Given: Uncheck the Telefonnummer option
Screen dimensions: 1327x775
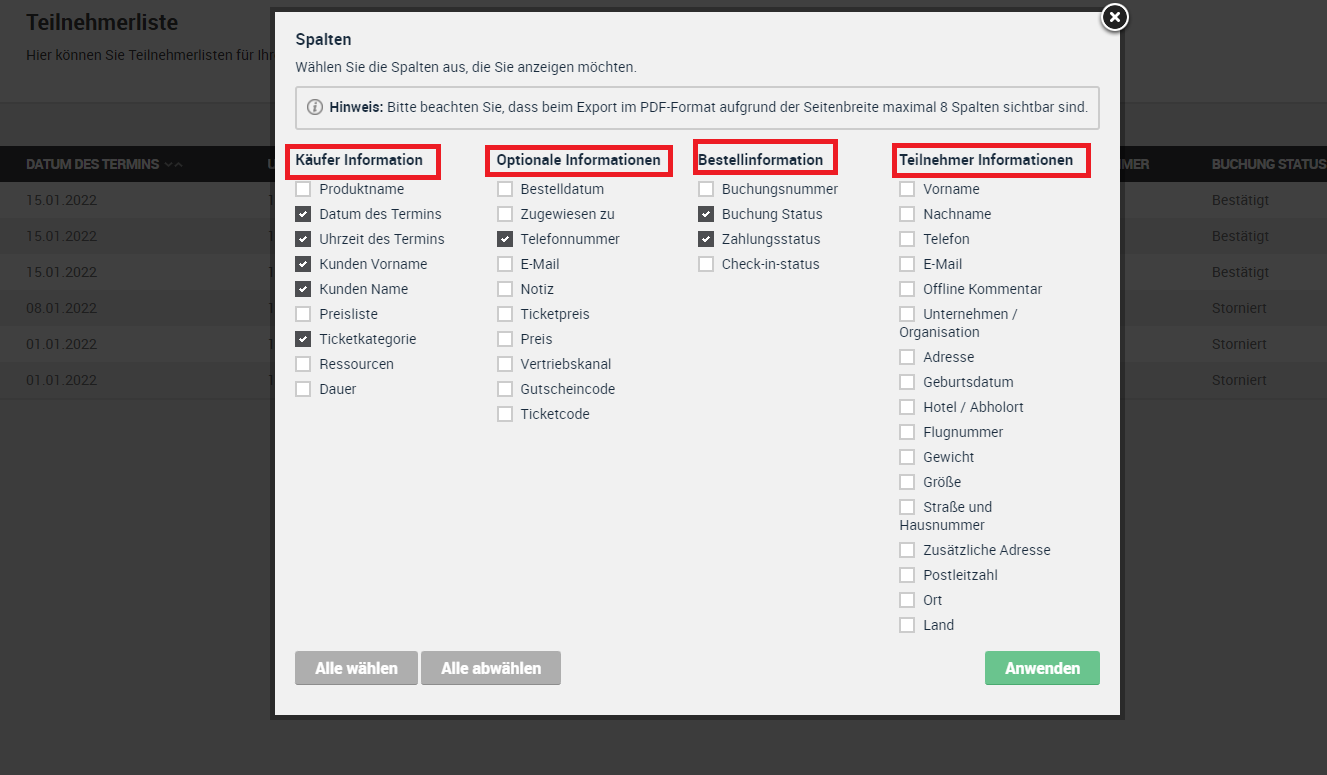Looking at the screenshot, I should (x=505, y=239).
